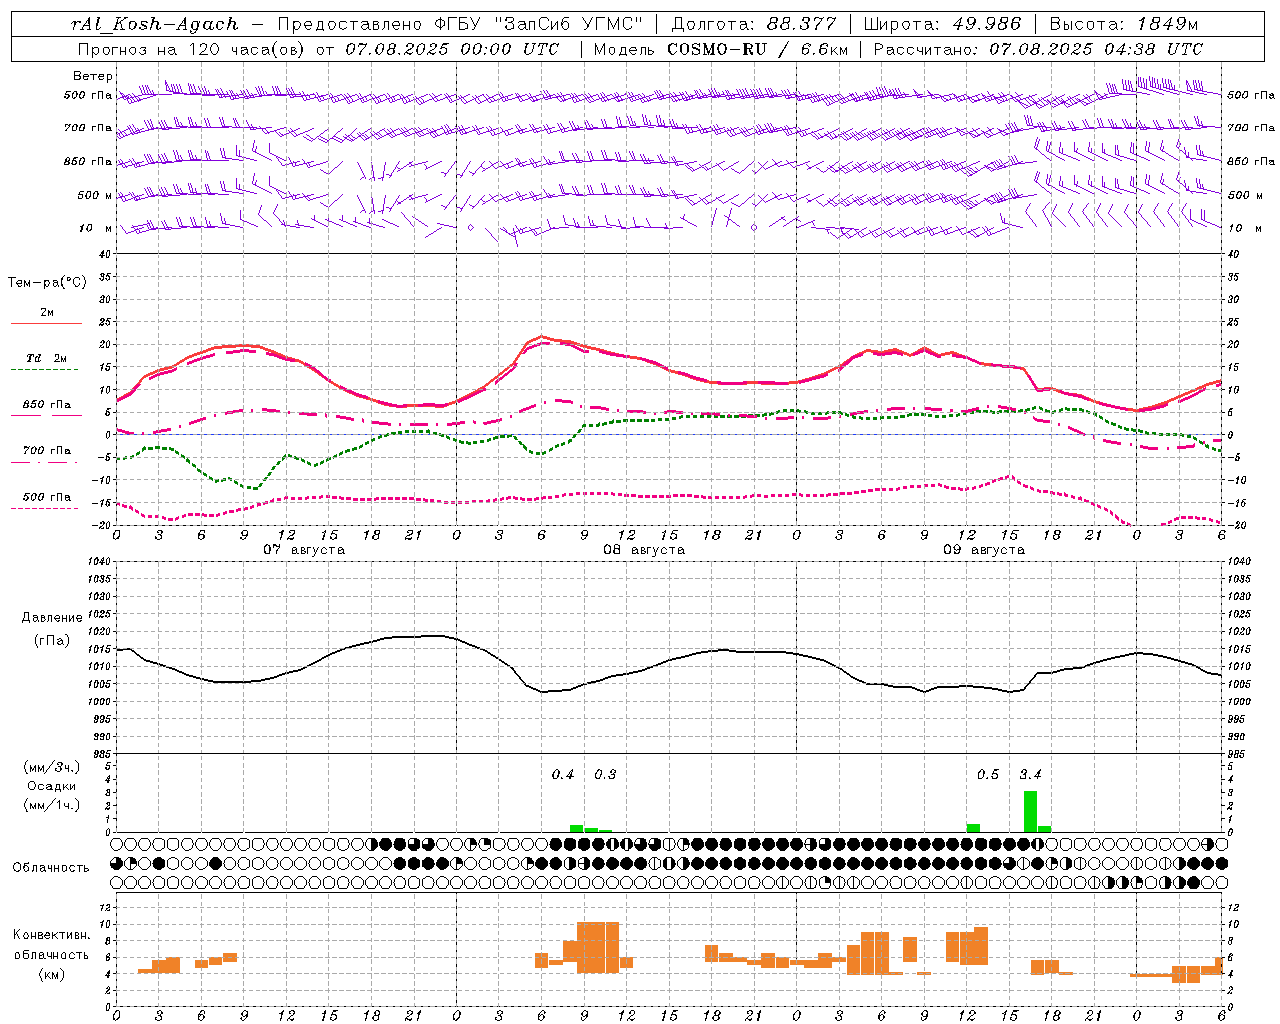1280x1024 pixels.
Task: Click the longitude value 88.377
Action: point(802,24)
